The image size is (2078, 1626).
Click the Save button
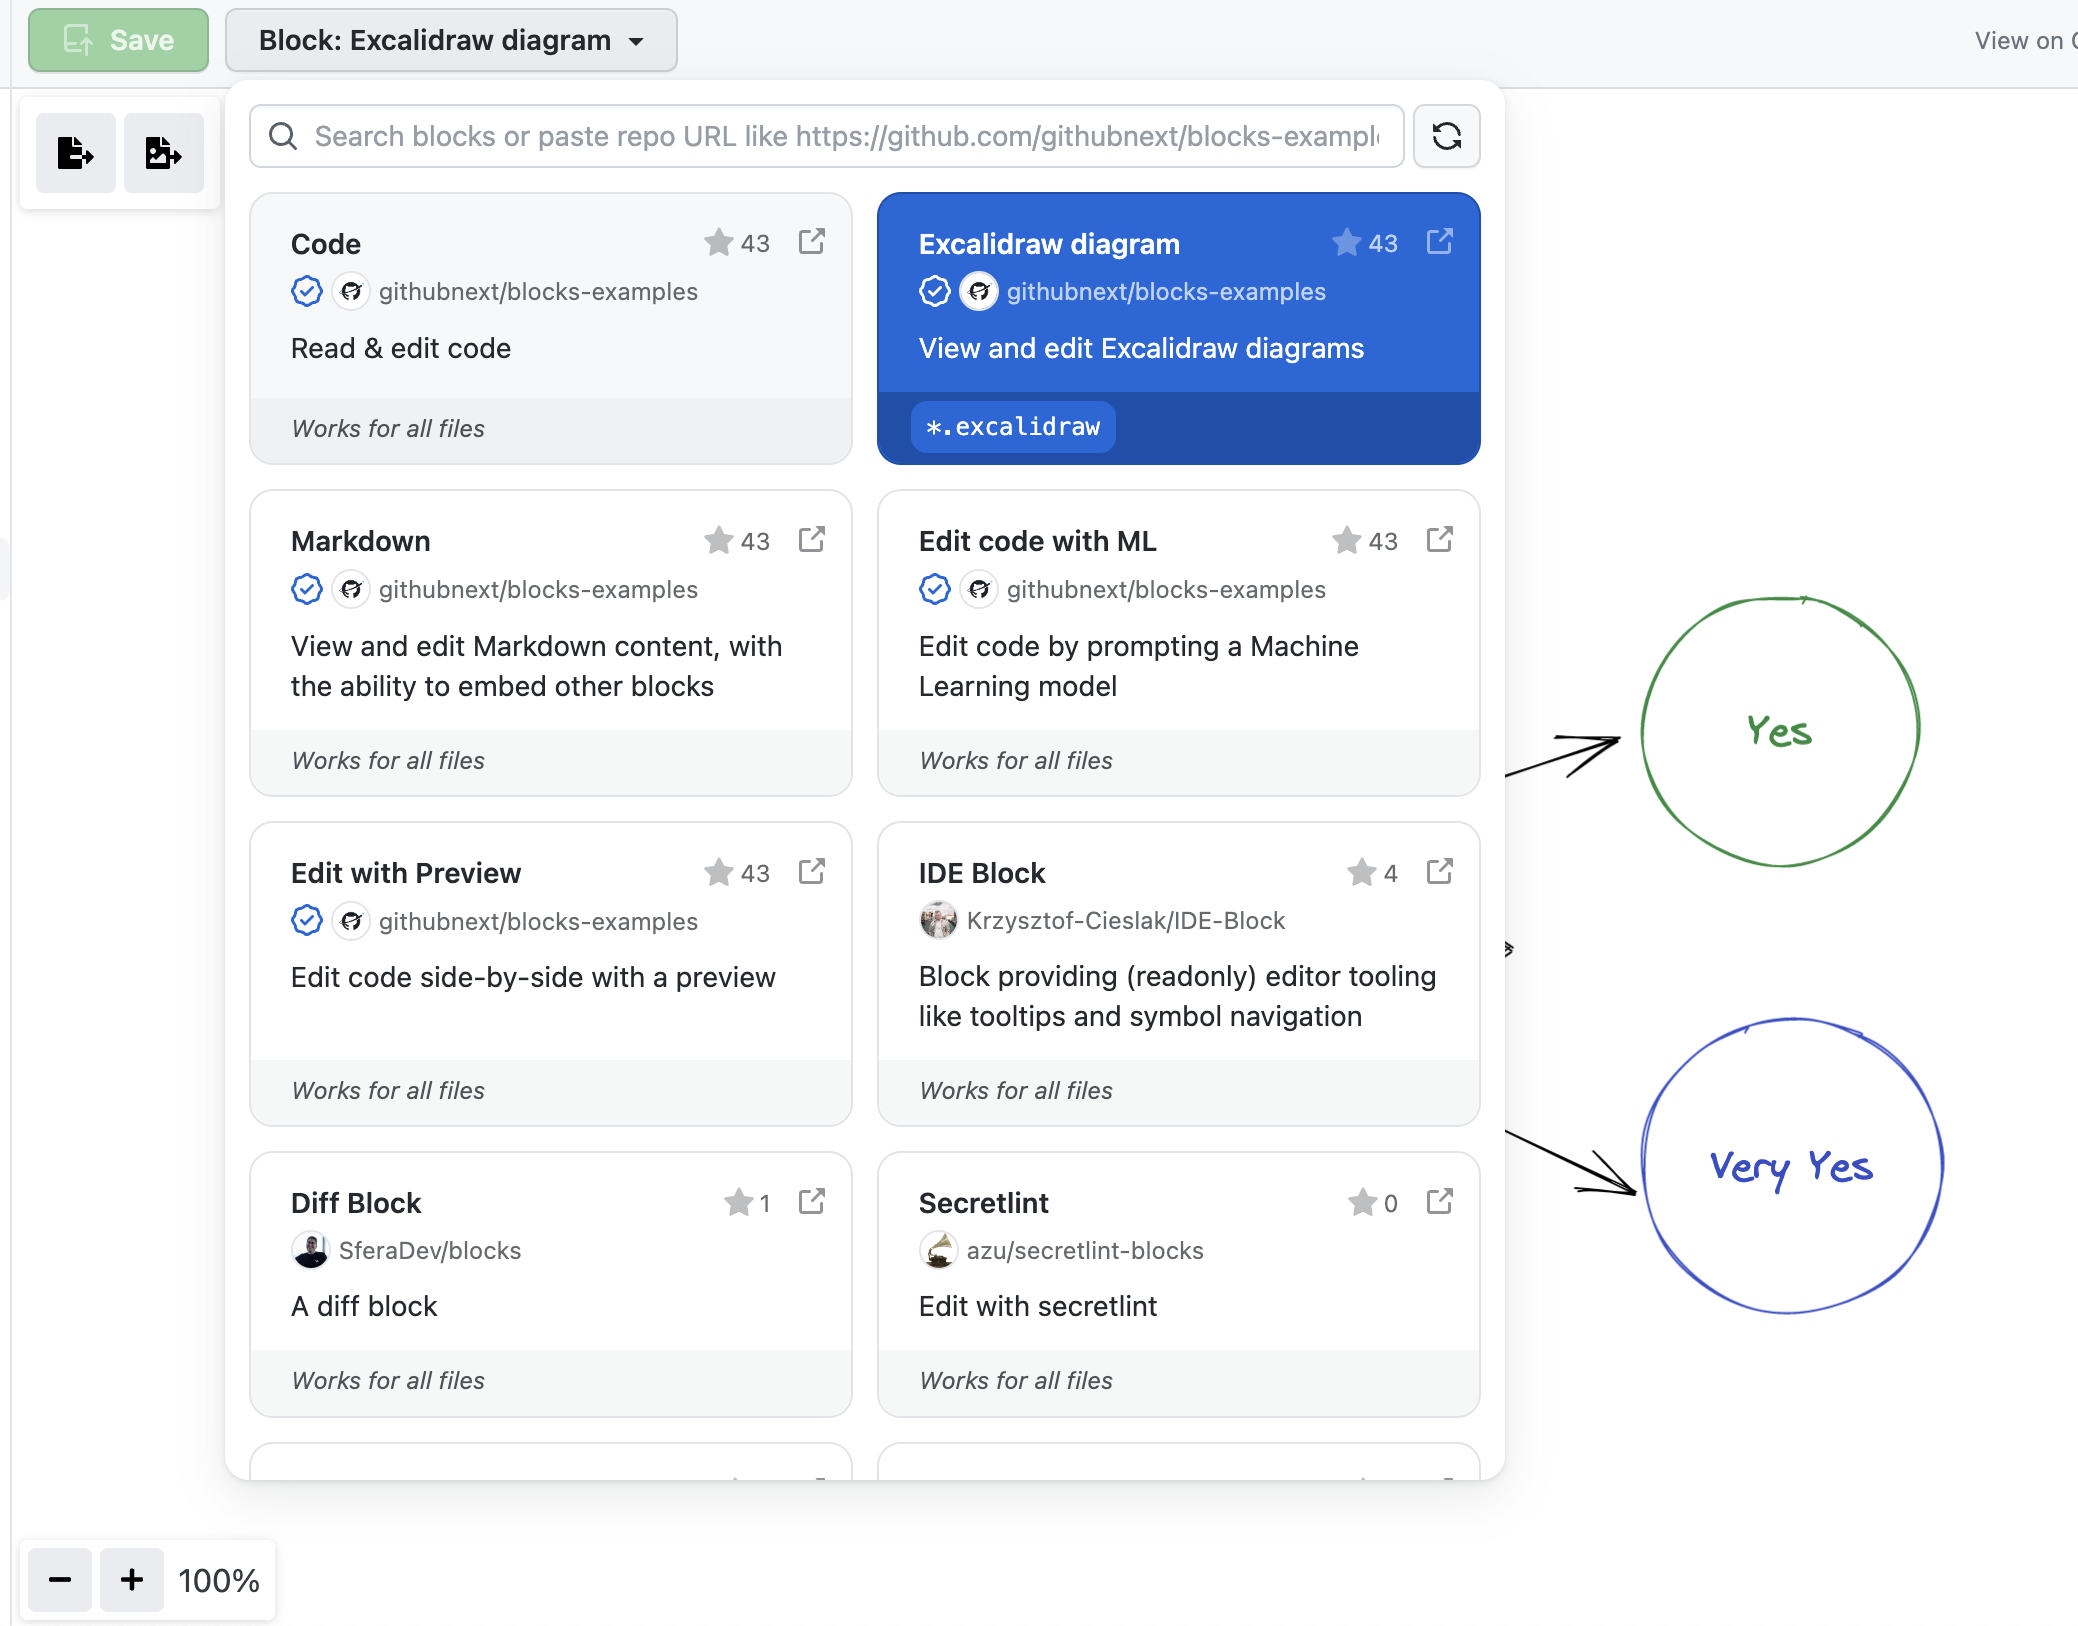tap(118, 41)
